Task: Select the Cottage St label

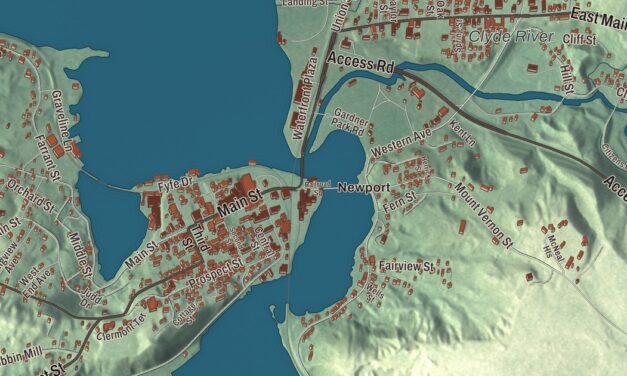Action: pyautogui.click(x=184, y=314)
